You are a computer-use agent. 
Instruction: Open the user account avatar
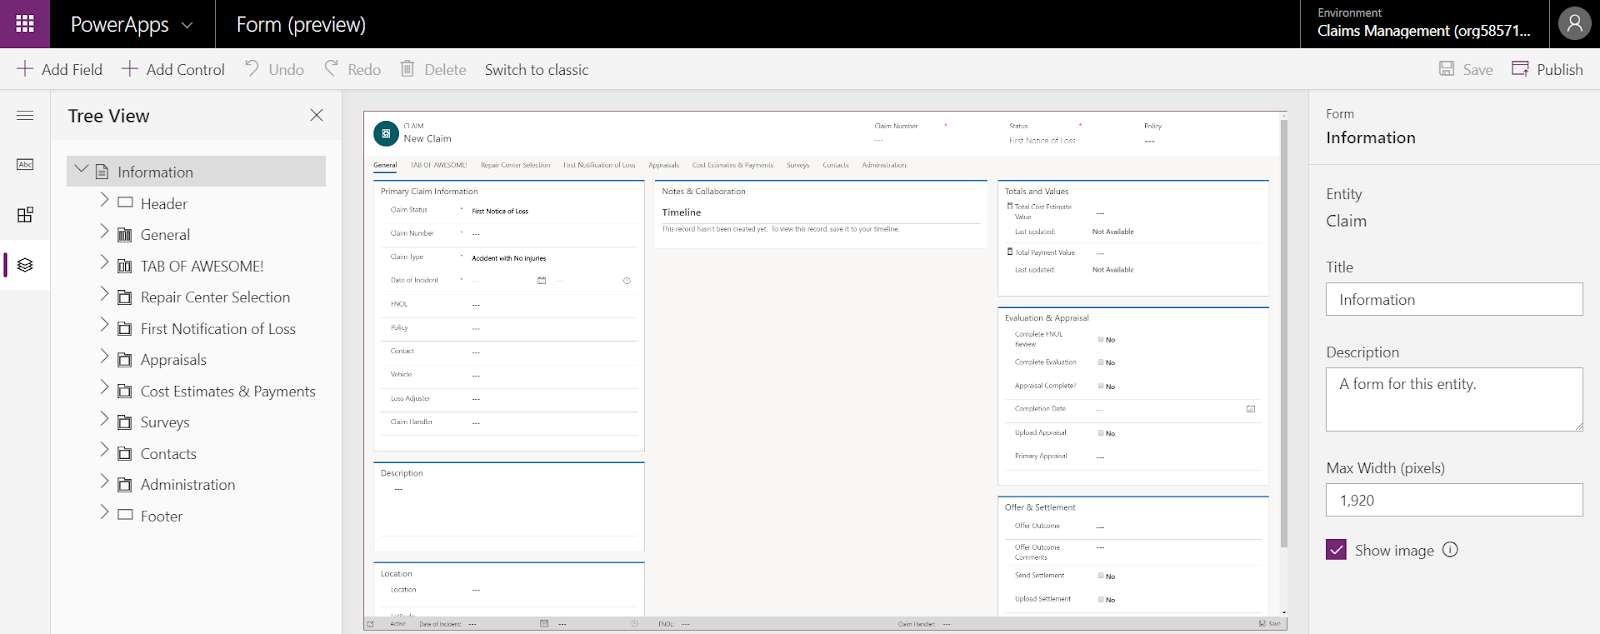[x=1574, y=24]
